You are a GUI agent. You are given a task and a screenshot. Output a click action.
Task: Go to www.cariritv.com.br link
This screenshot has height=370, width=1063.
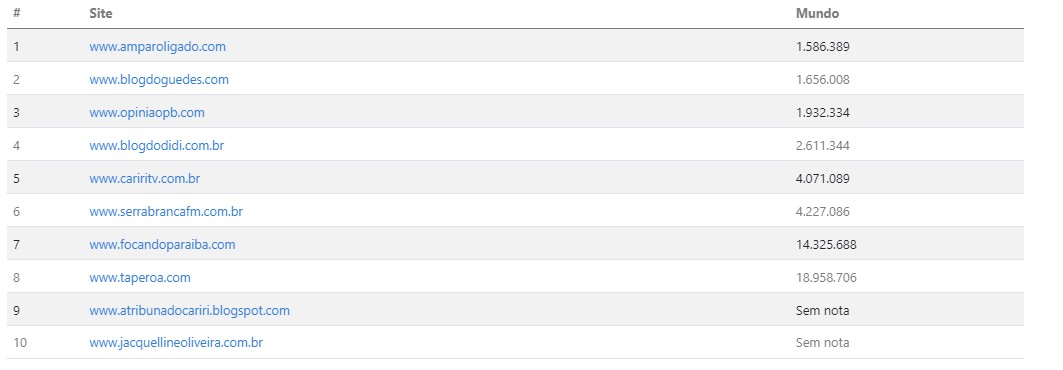(144, 179)
